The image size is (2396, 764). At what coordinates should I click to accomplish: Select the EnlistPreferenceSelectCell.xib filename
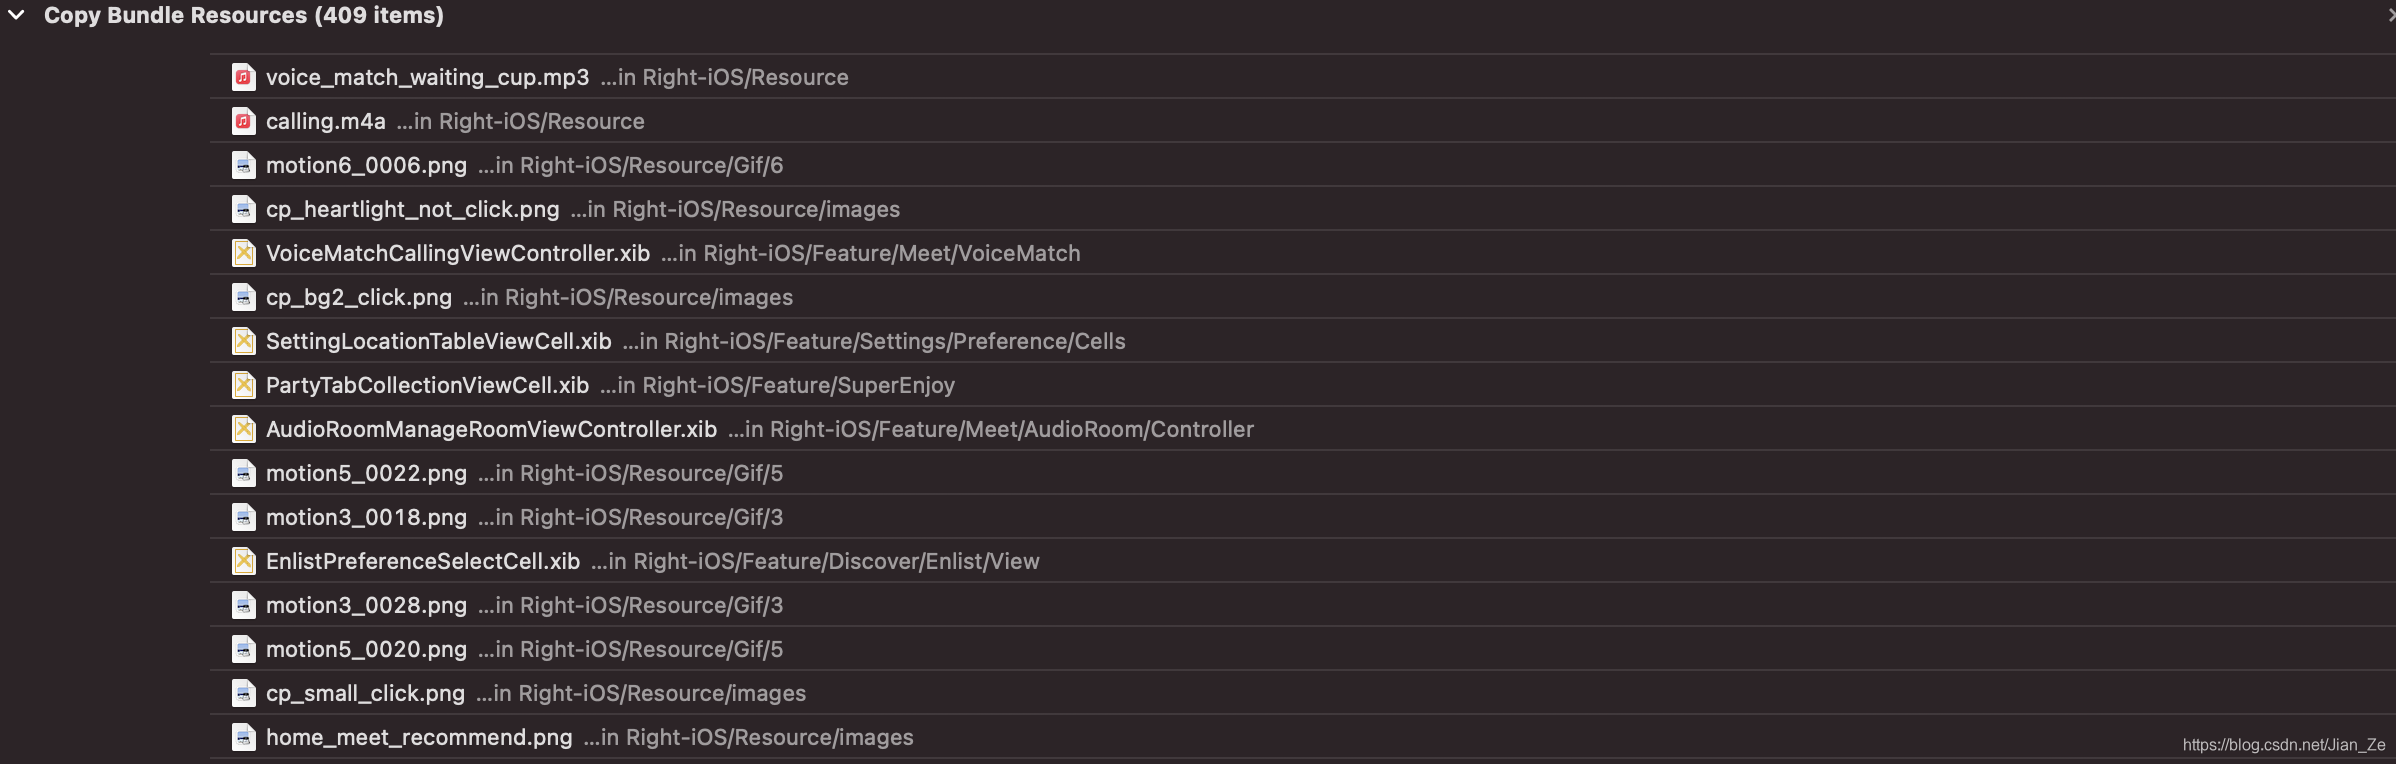423,562
